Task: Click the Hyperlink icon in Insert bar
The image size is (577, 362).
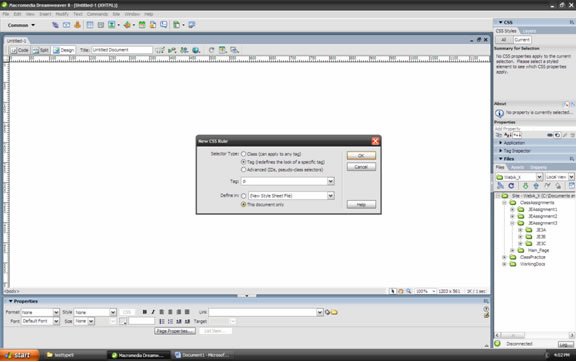Action: click(55, 25)
